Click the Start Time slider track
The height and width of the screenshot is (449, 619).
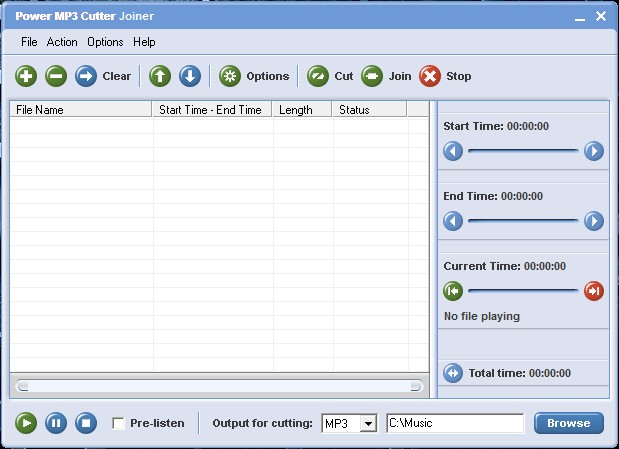click(x=523, y=151)
